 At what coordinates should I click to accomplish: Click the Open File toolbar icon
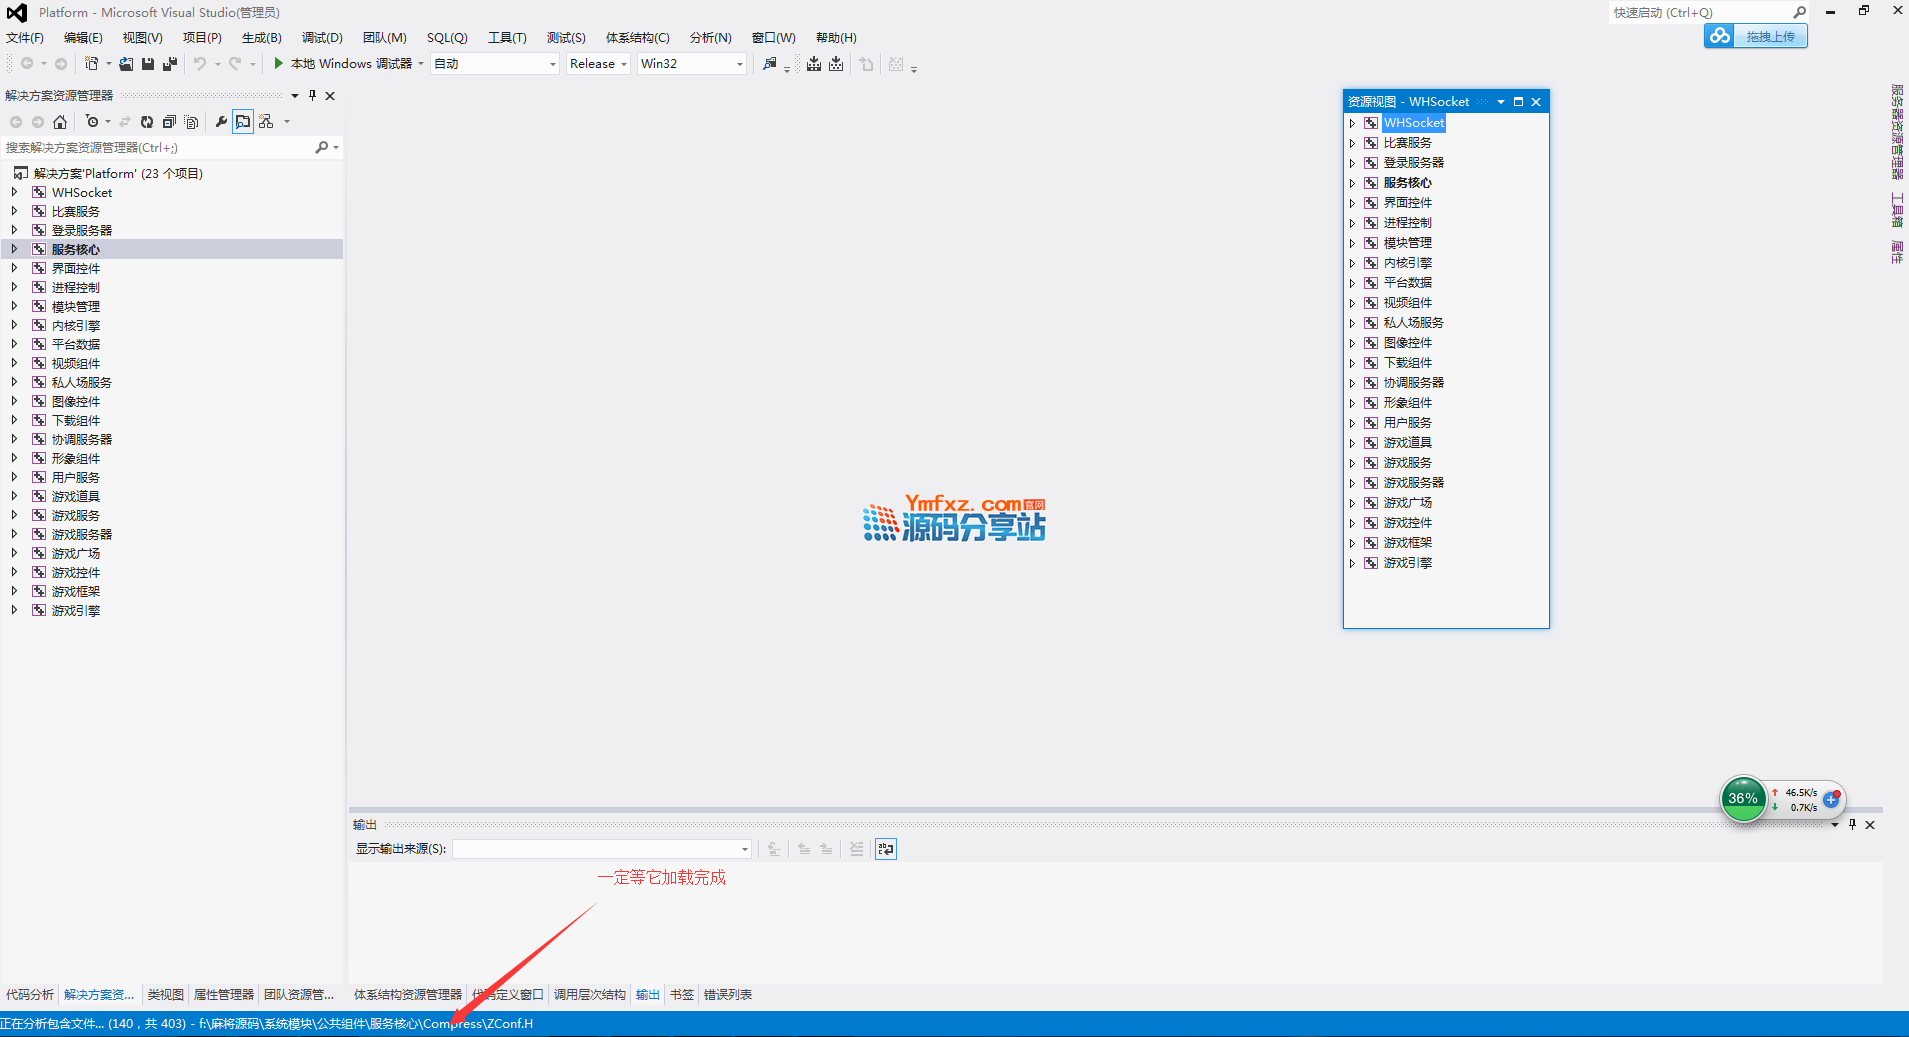(126, 64)
